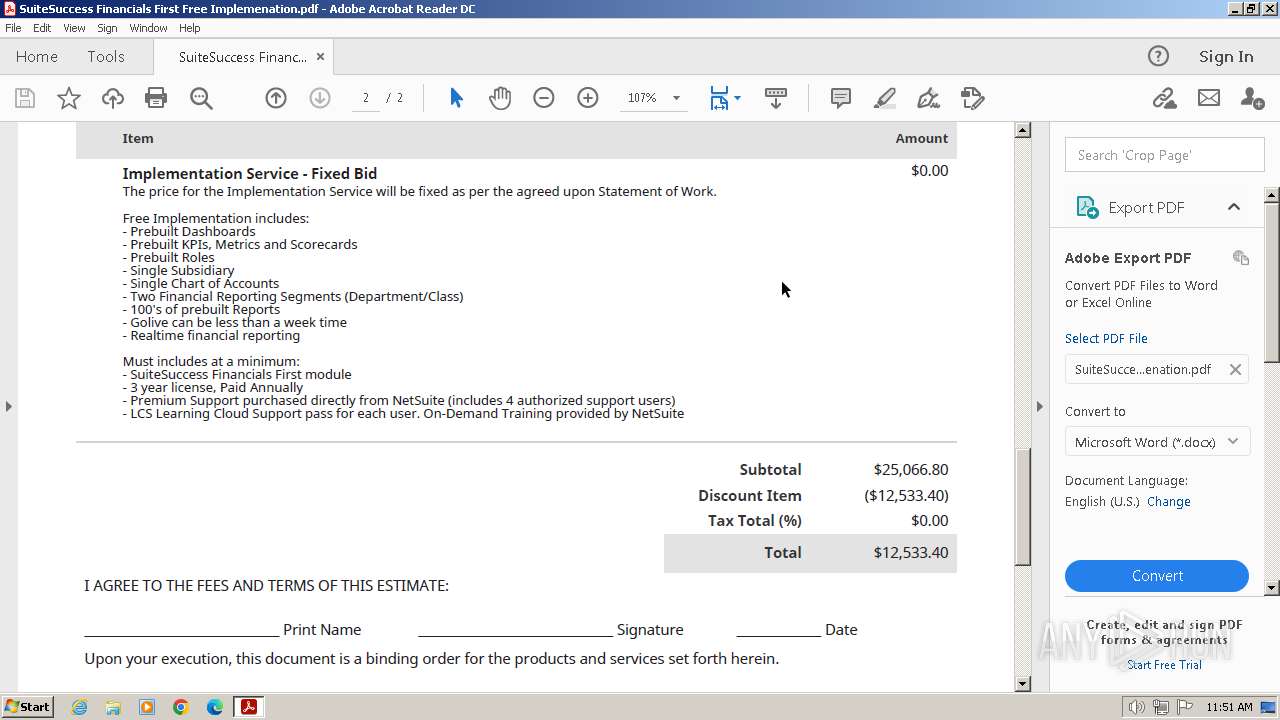Select the SuiteSuccess Financ... document tab

243,57
